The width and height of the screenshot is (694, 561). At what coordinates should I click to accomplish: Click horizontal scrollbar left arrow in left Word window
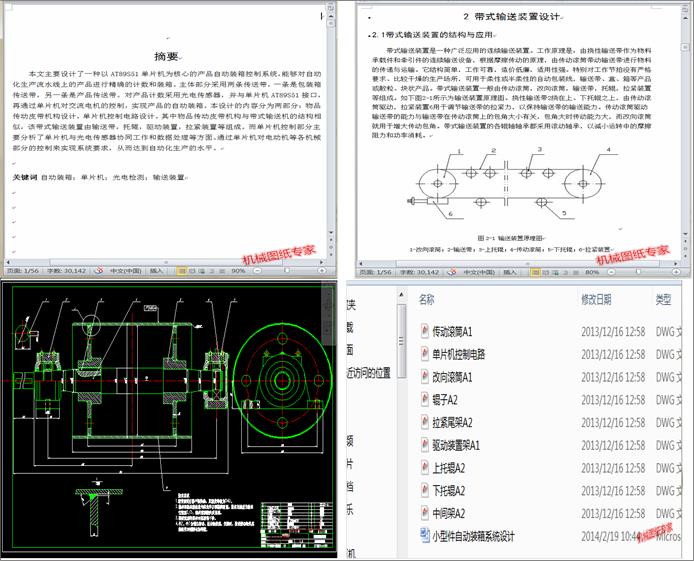point(8,262)
